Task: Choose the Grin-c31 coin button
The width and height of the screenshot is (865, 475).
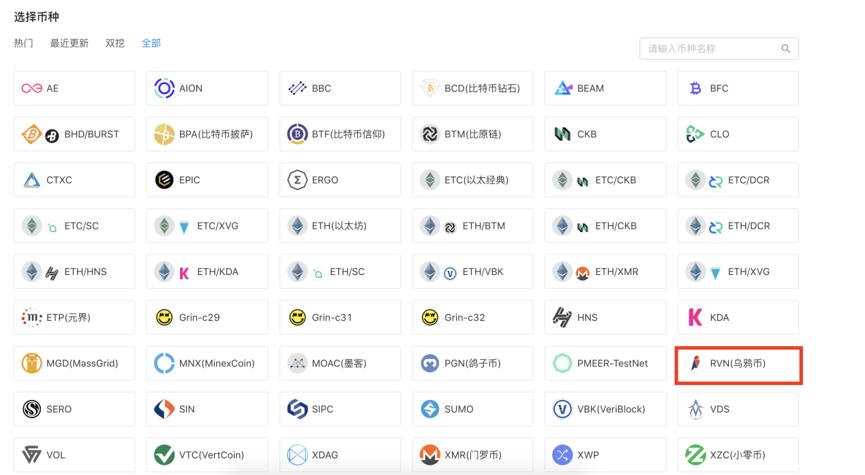Action: tap(340, 317)
